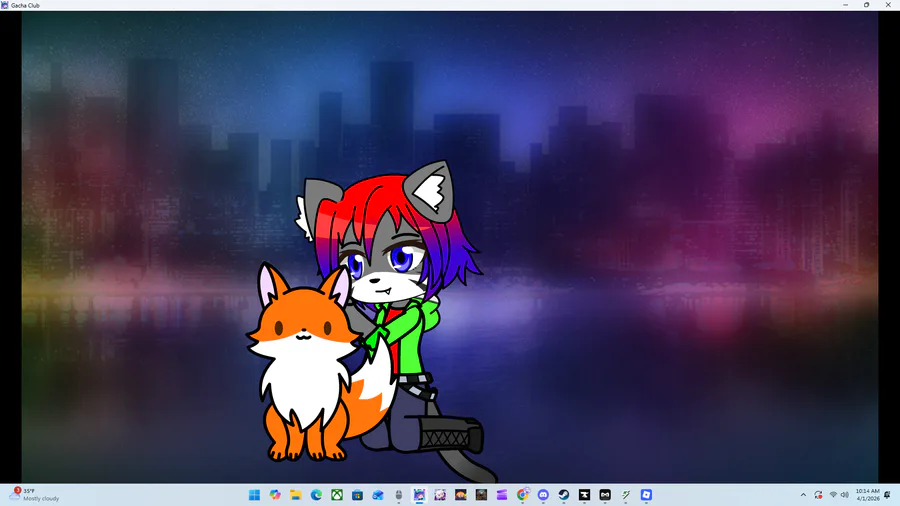The height and width of the screenshot is (506, 900).
Task: Open Microsoft Store from the taskbar
Action: [358, 495]
